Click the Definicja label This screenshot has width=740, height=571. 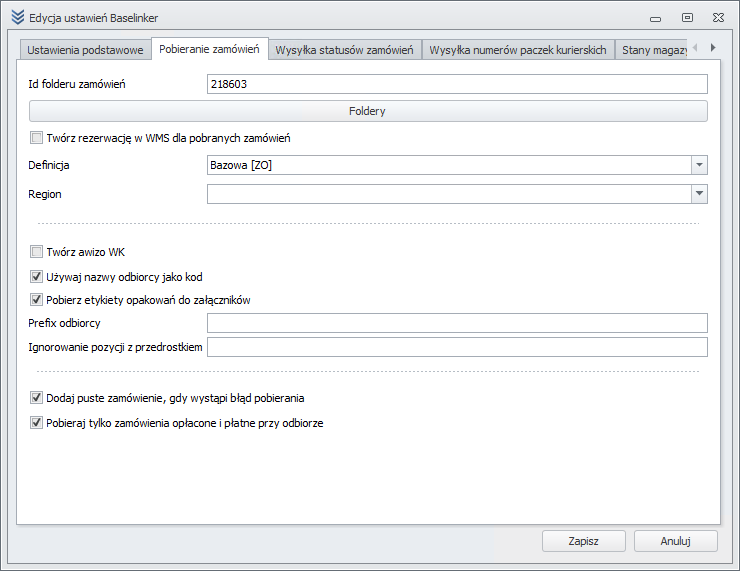tap(49, 165)
